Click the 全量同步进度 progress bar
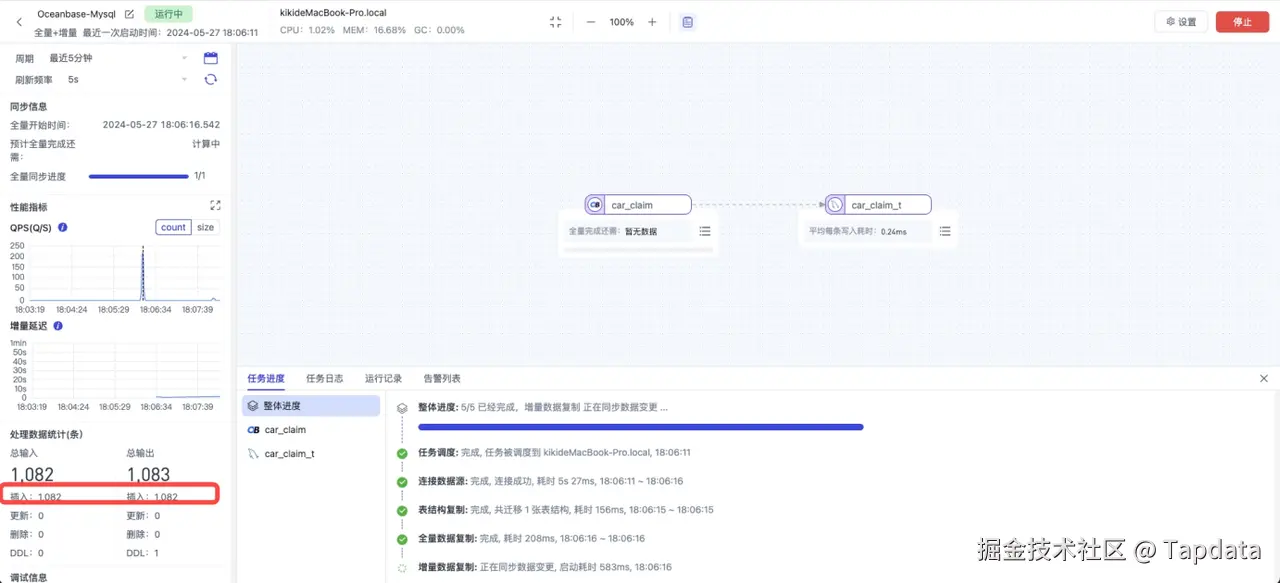The height and width of the screenshot is (583, 1280). 139,176
